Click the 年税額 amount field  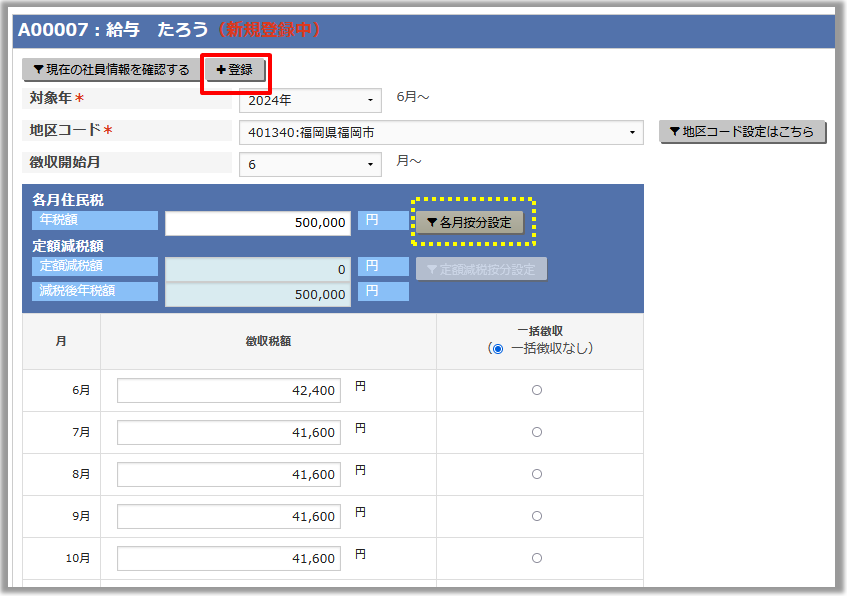click(258, 223)
